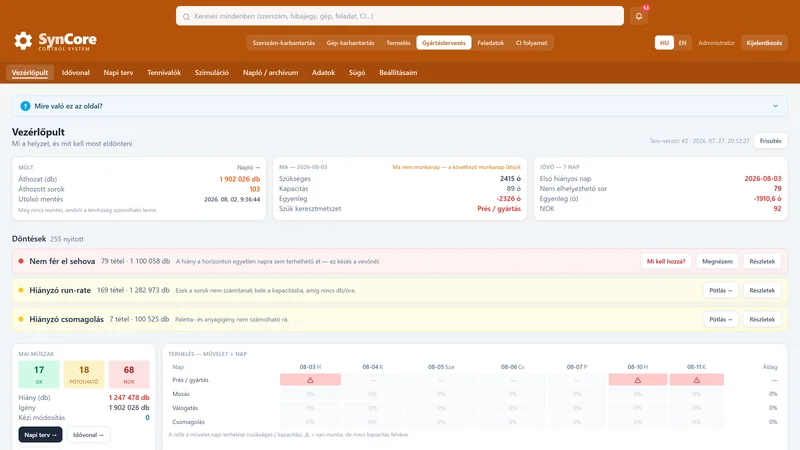
Task: Open Gép-karbantartás module
Action: pos(351,43)
